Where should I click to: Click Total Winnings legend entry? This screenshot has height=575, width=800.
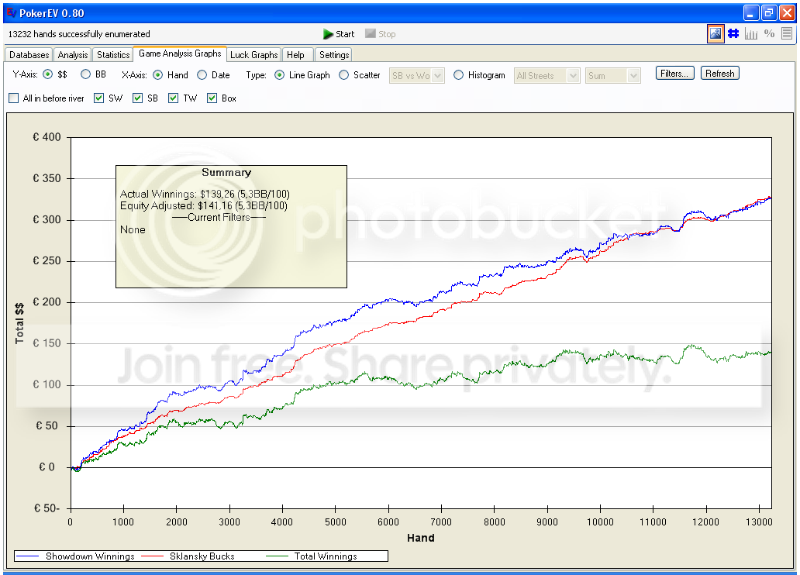click(312, 556)
